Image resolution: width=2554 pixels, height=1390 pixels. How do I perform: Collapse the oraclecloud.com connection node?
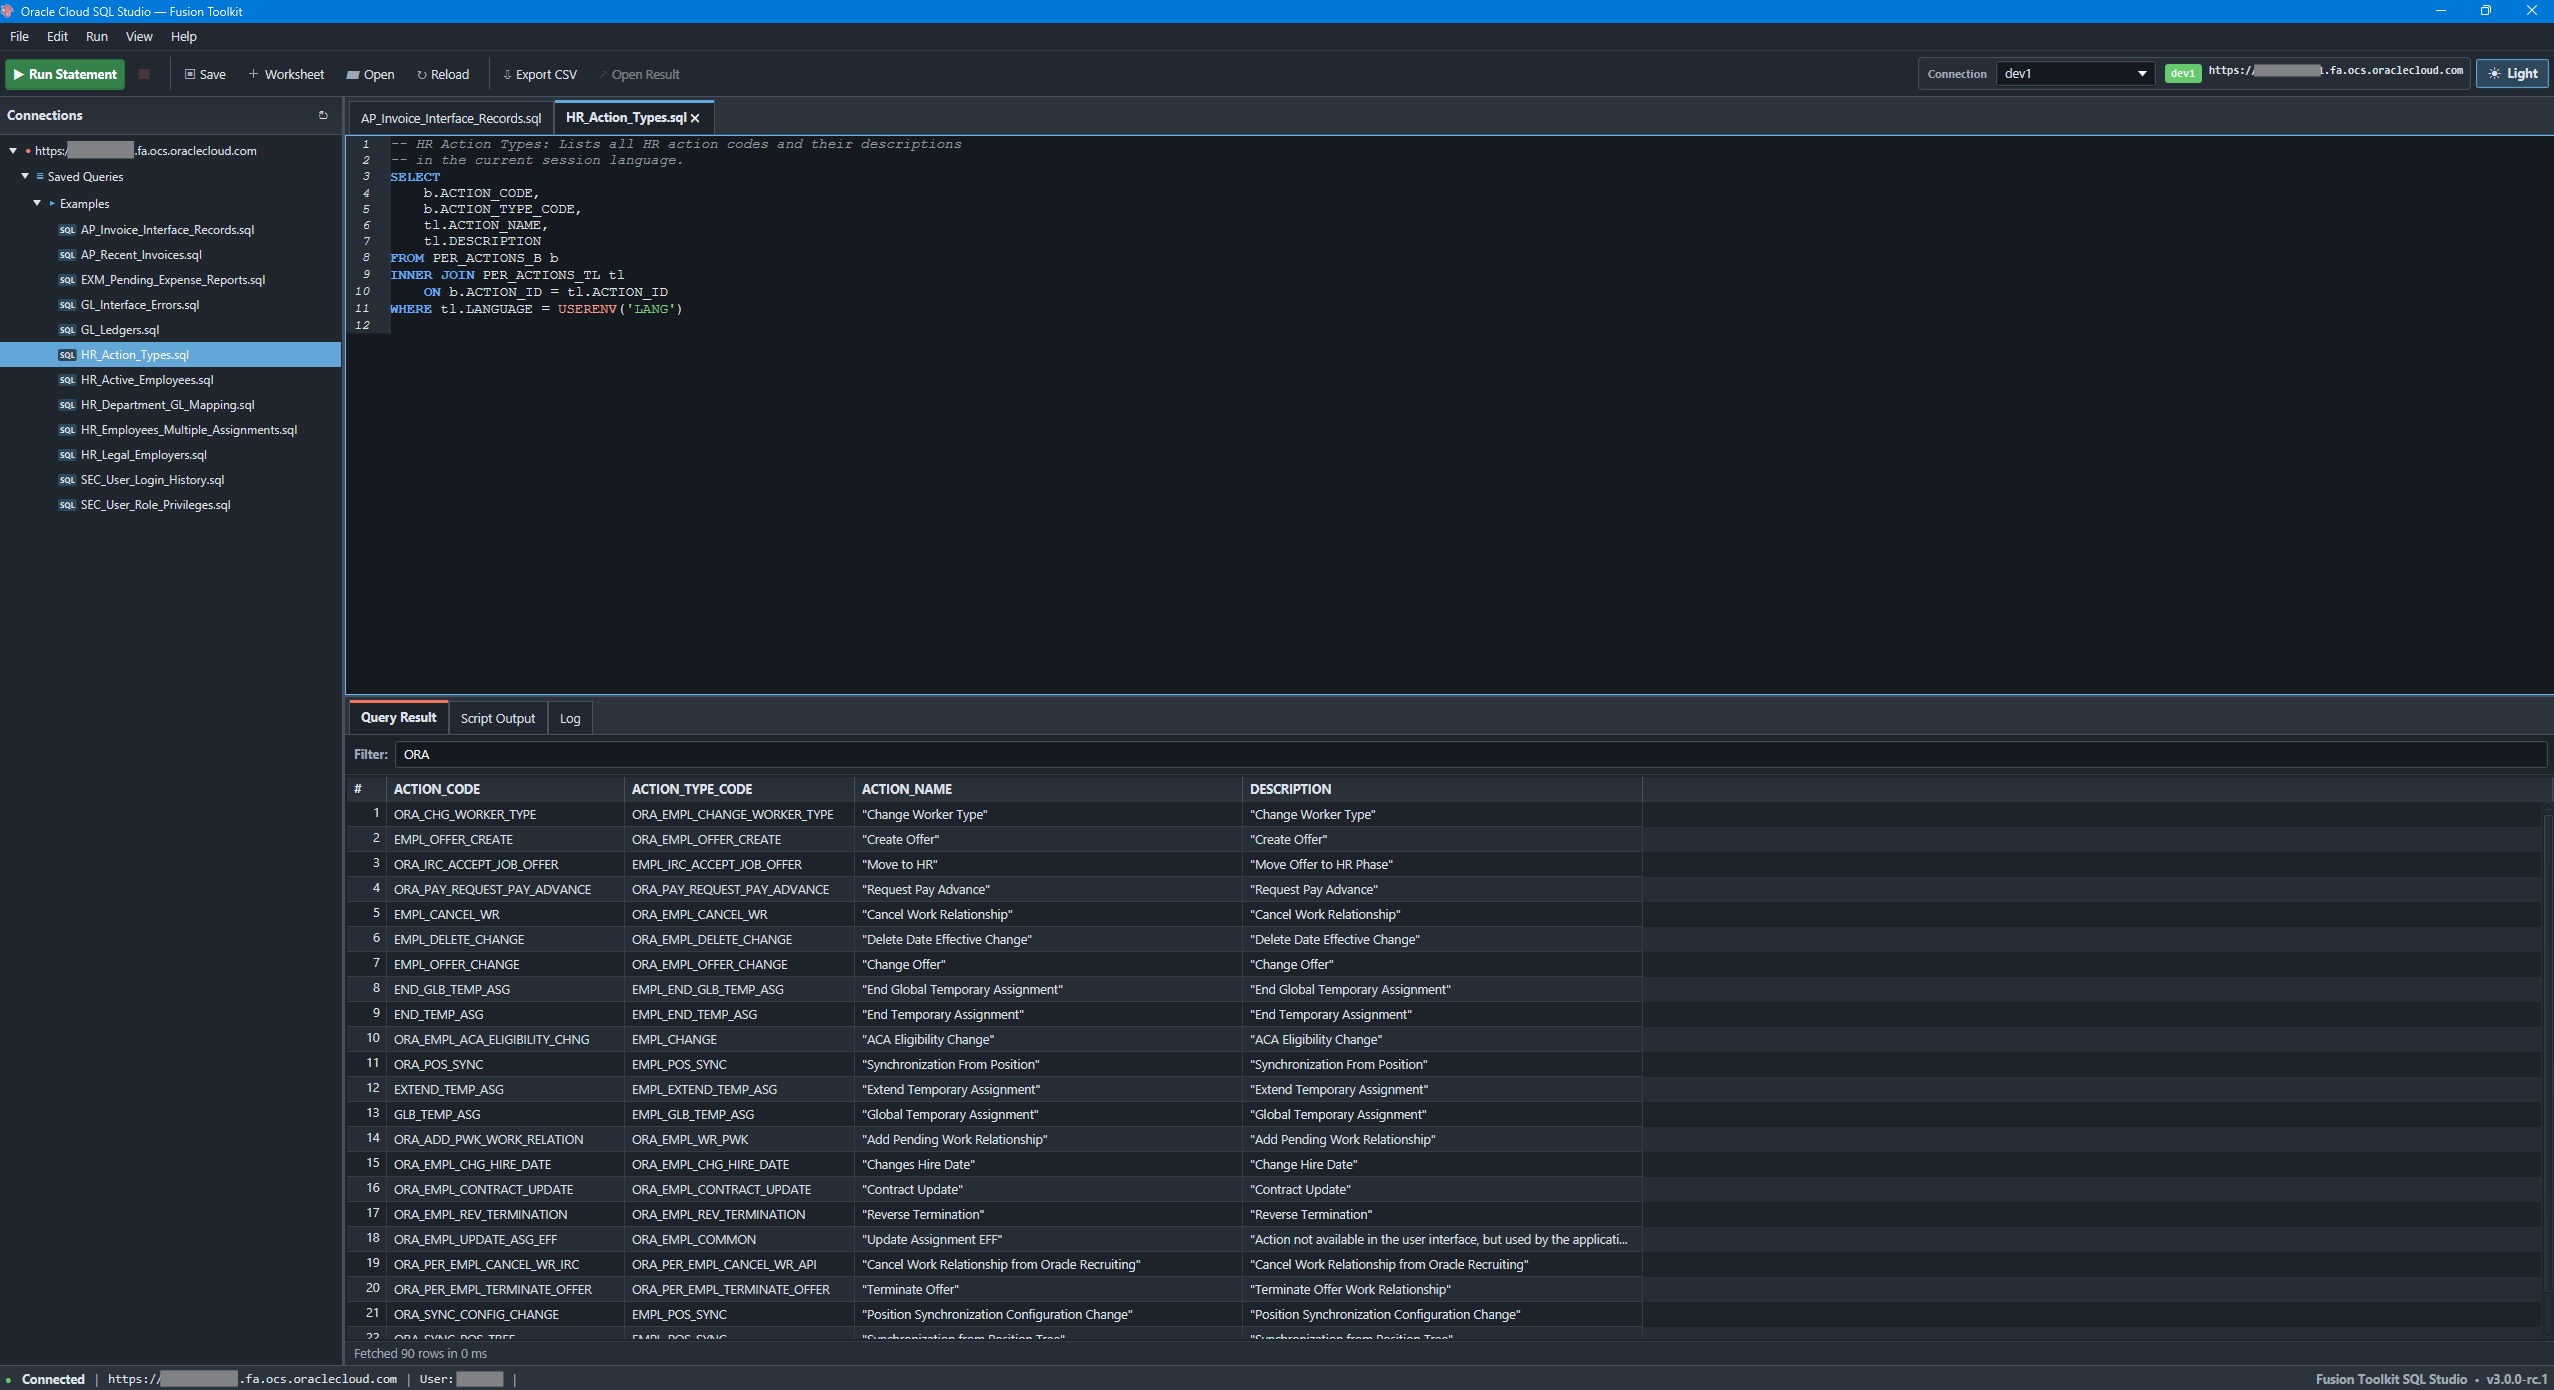(x=13, y=151)
